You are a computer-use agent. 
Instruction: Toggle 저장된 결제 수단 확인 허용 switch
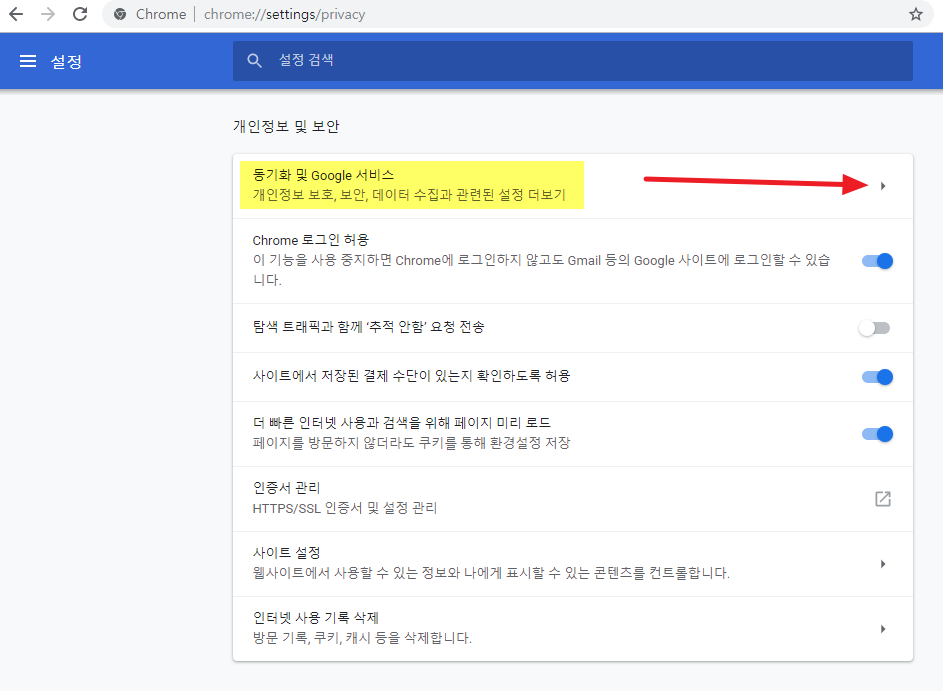(877, 376)
